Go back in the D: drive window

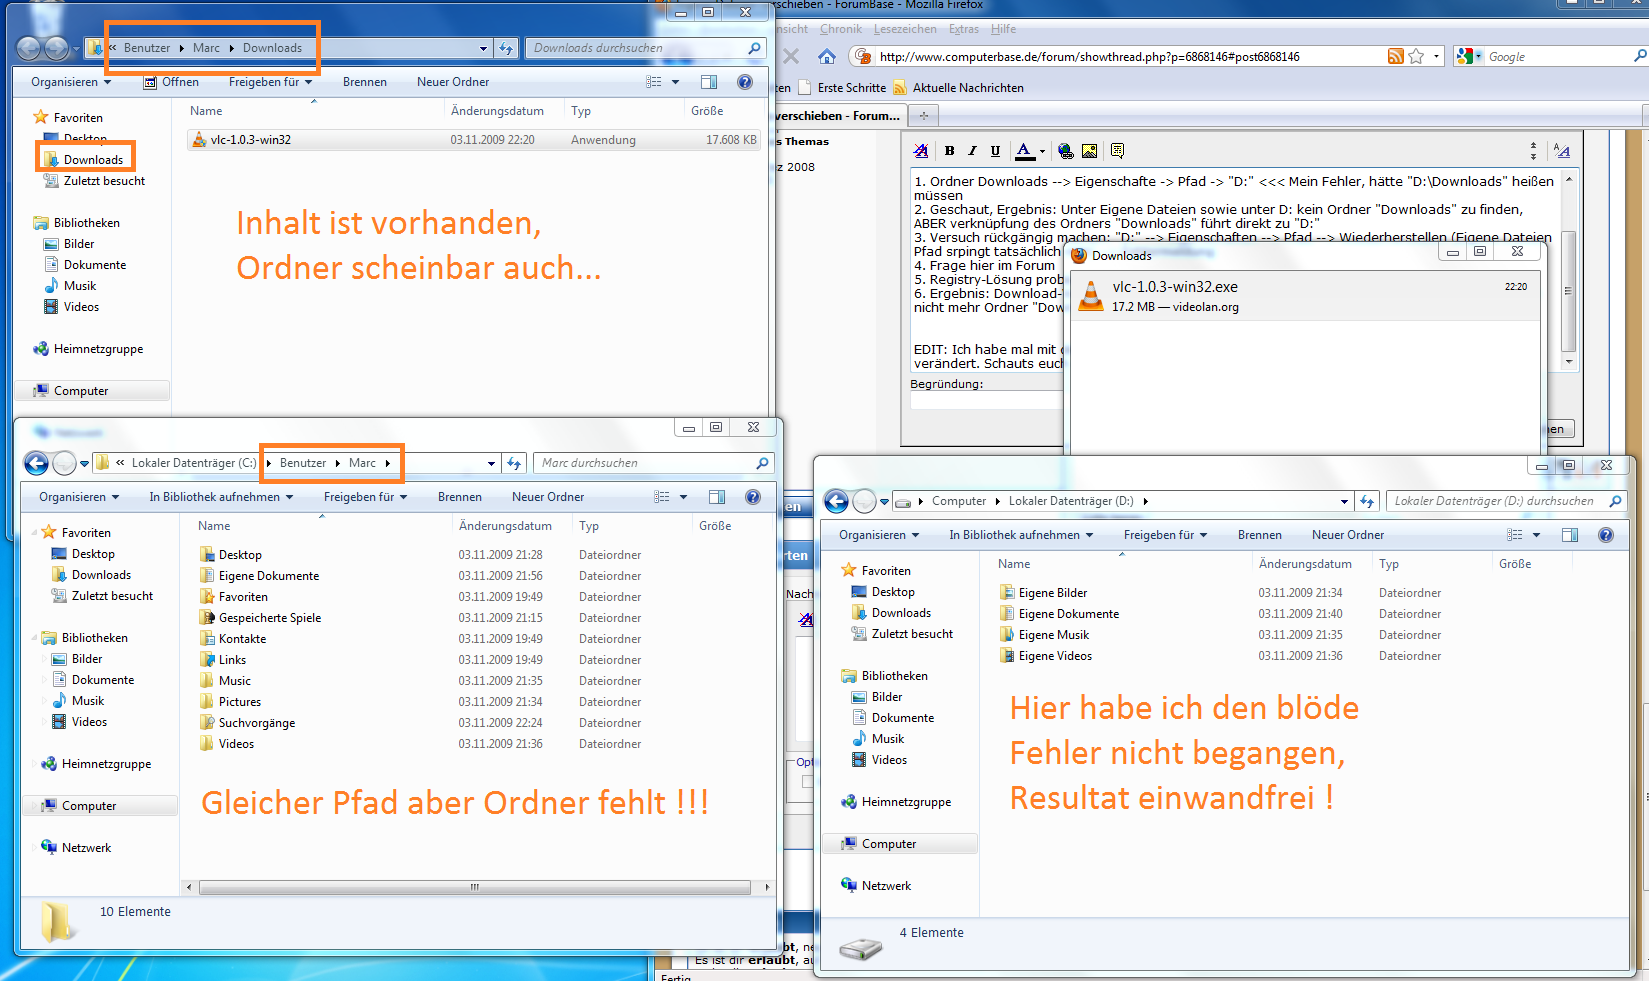(x=836, y=501)
